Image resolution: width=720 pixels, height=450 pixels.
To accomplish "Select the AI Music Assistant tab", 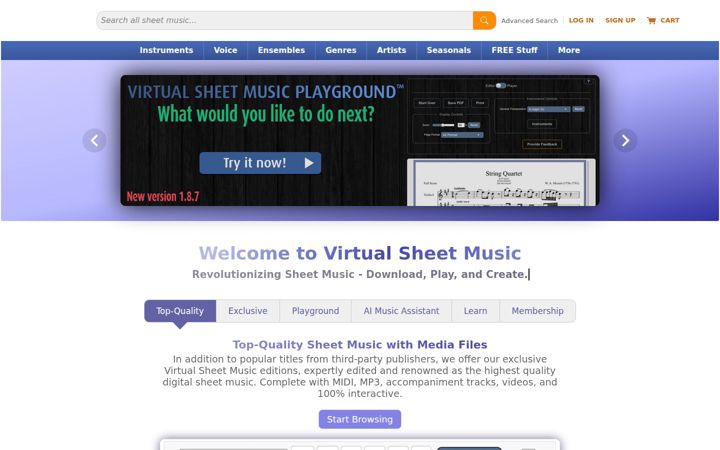I will tap(401, 311).
